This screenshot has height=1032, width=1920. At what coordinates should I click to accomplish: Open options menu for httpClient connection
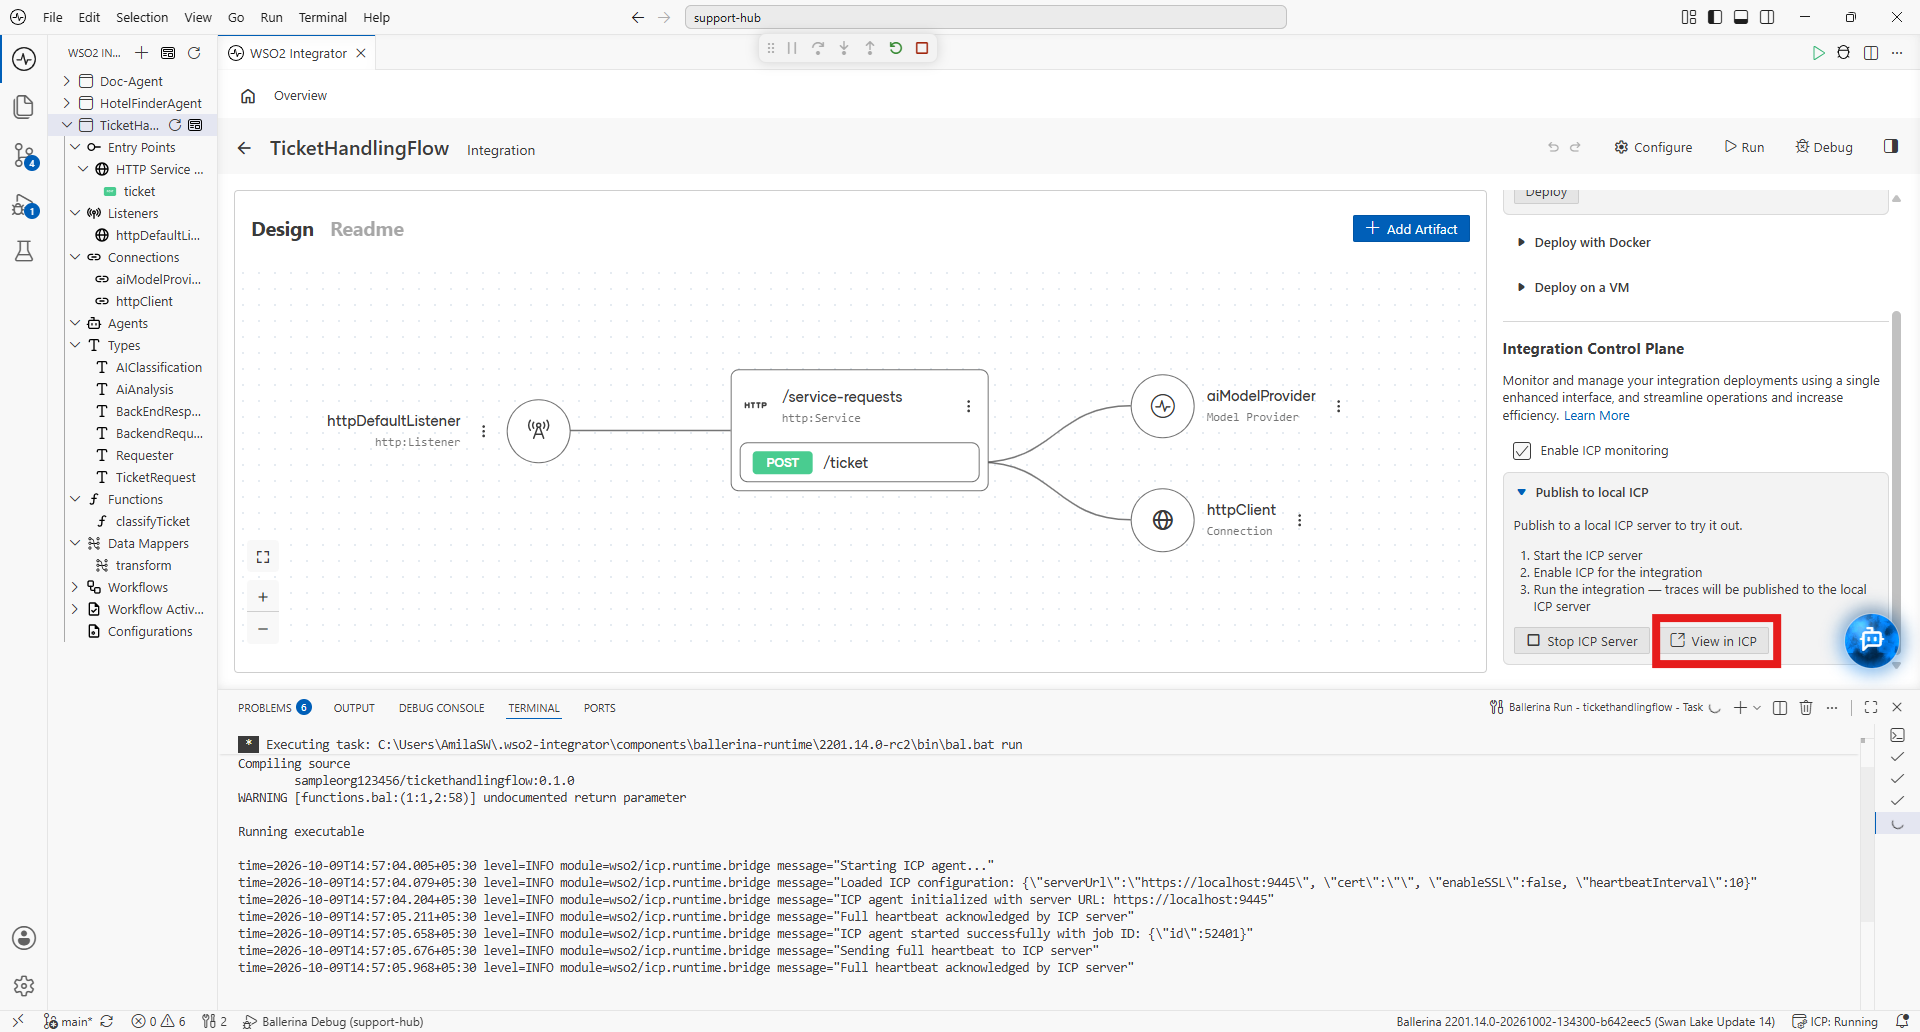1299,520
